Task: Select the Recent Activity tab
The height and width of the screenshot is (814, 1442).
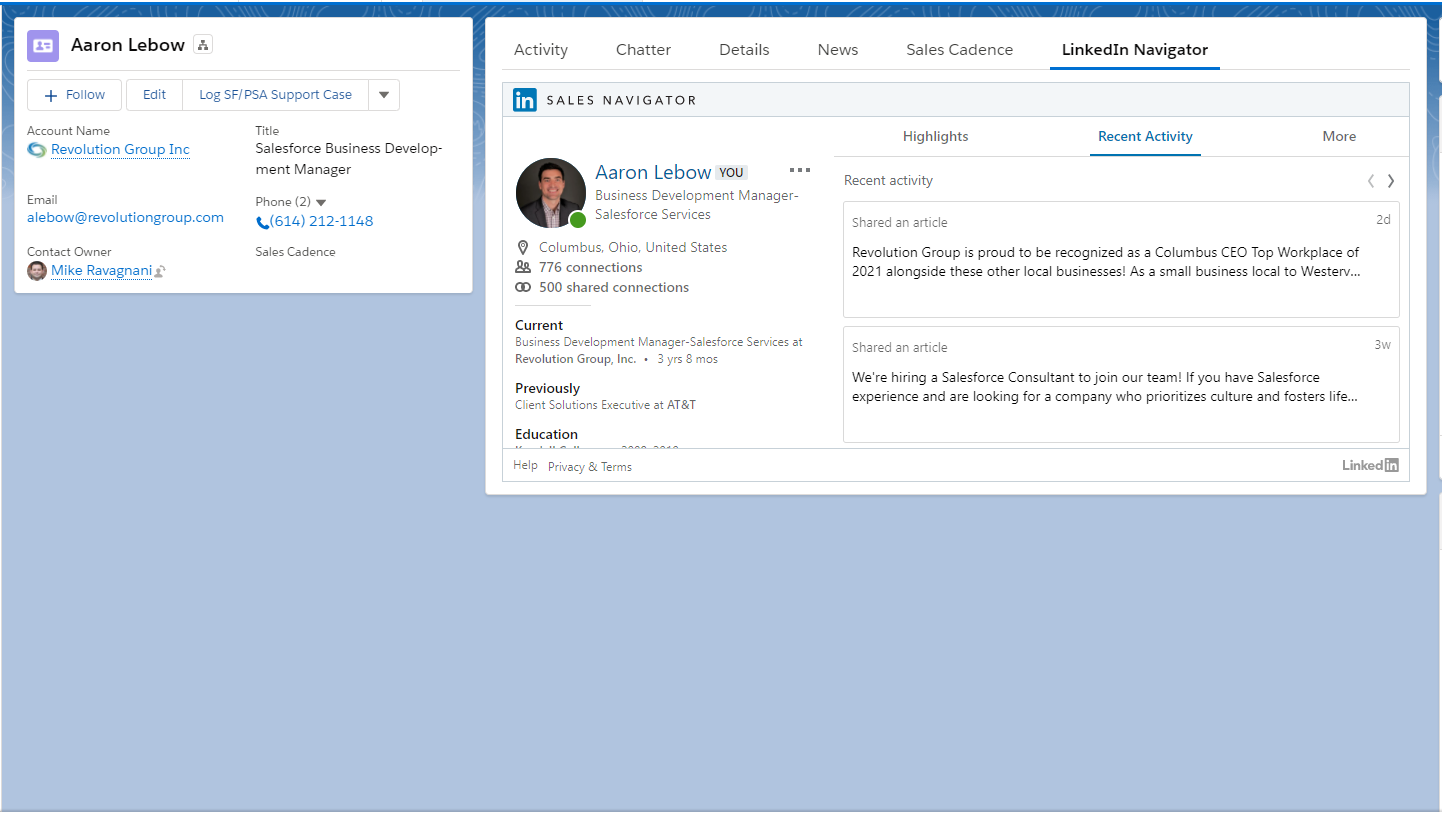Action: [x=1145, y=136]
